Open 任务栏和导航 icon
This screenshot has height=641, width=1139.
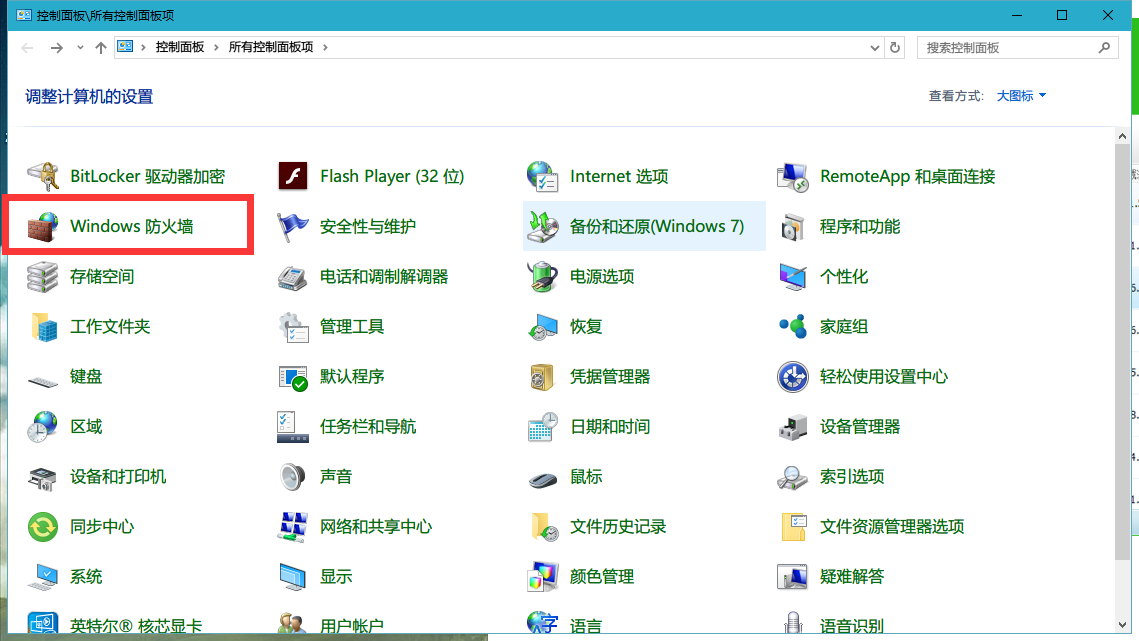[293, 427]
